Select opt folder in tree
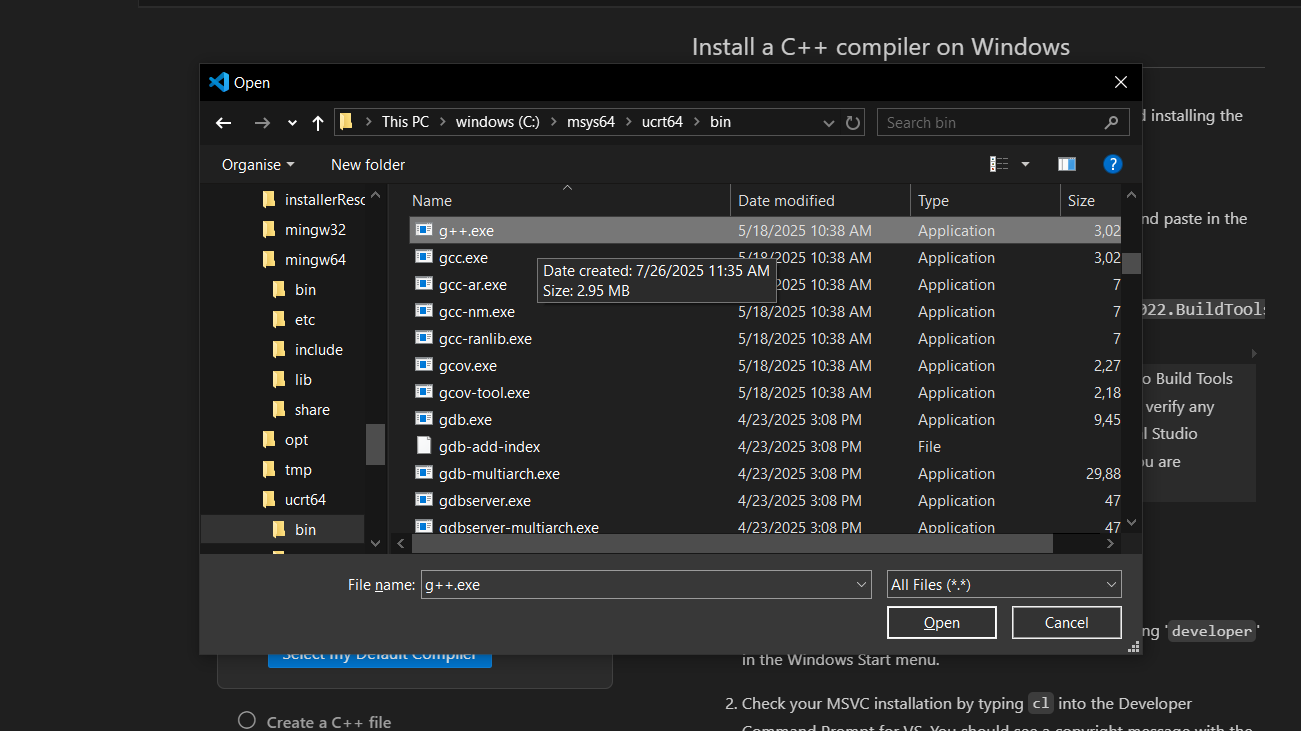 pos(285,440)
